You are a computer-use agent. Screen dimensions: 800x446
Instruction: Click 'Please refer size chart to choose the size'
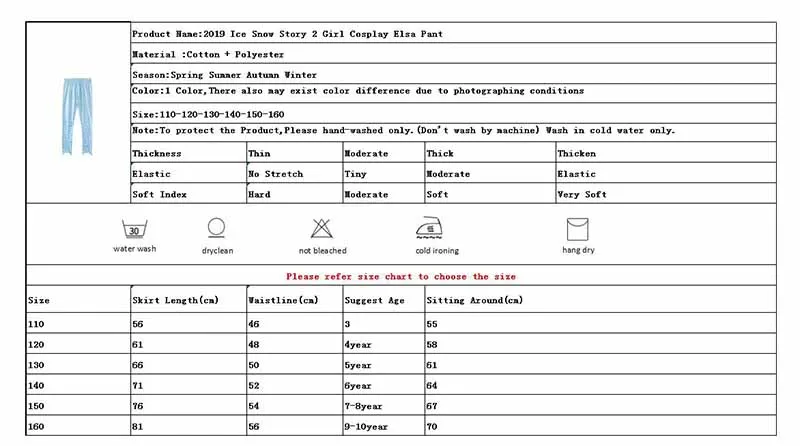pyautogui.click(x=401, y=277)
